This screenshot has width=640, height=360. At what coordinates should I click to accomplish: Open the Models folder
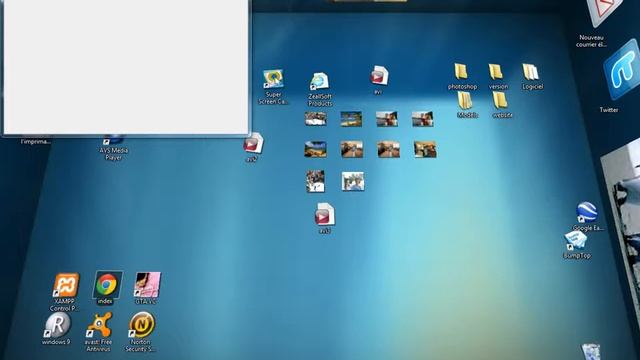point(464,100)
